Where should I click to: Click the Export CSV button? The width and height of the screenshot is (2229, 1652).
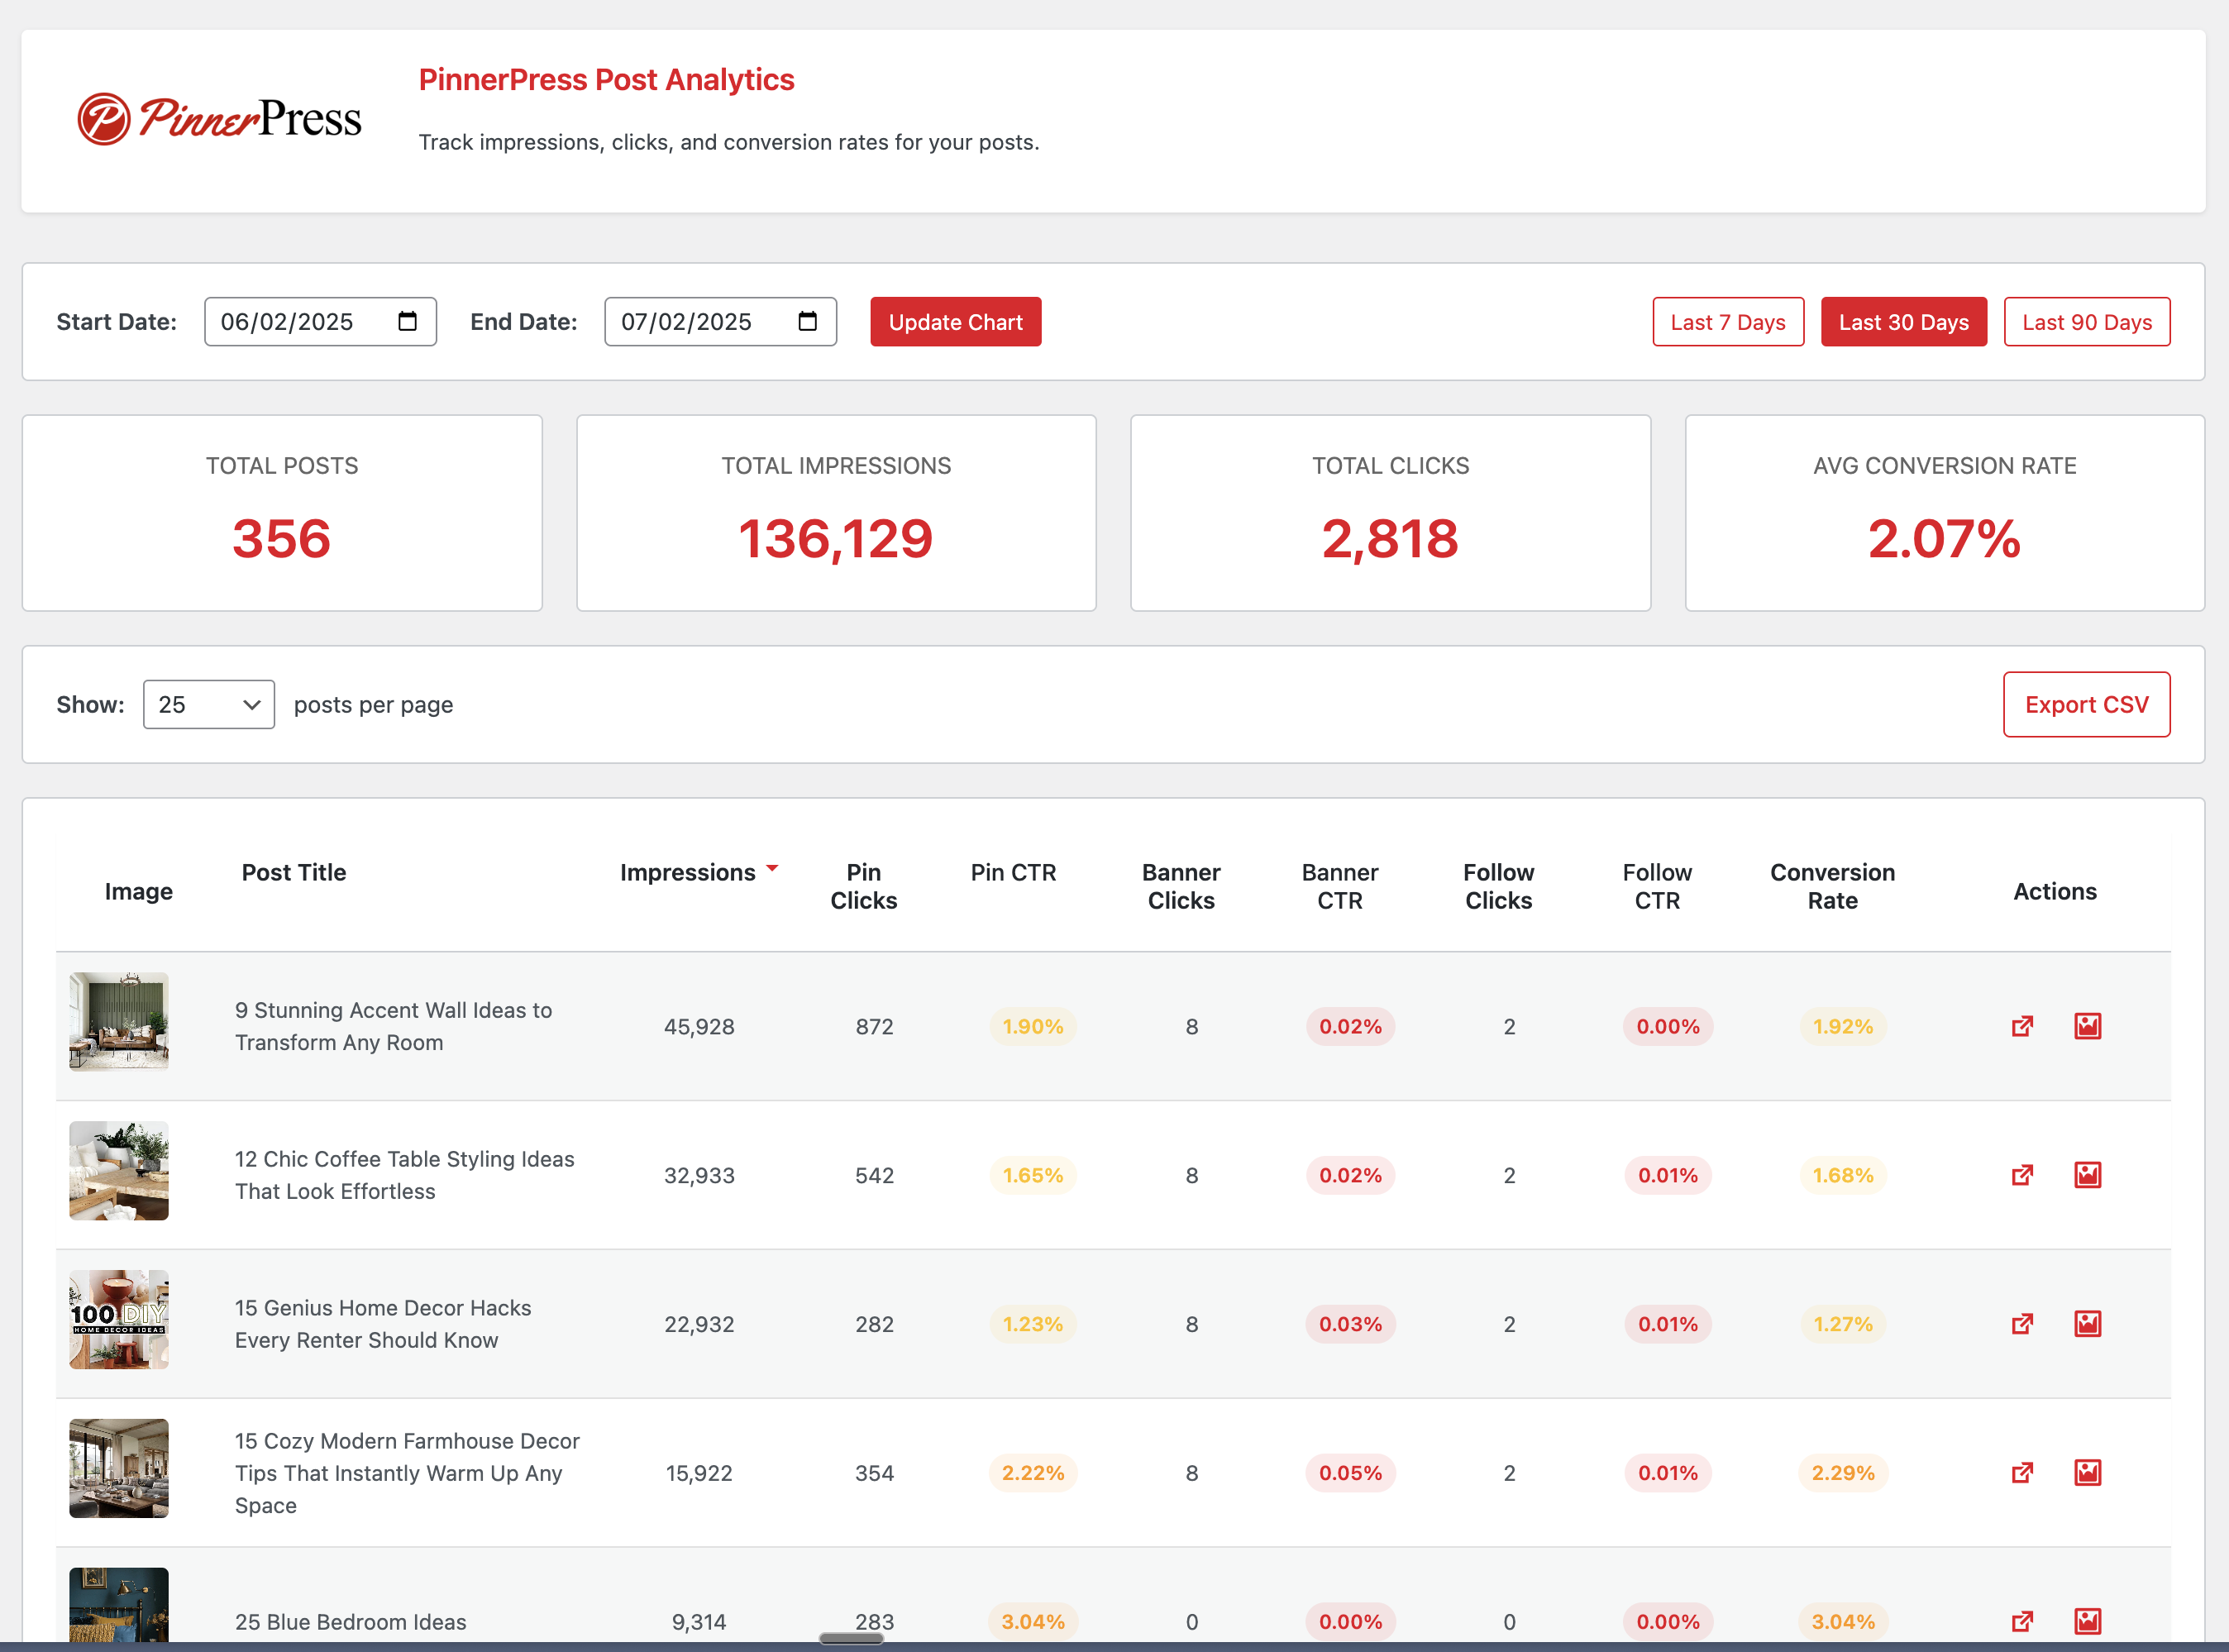coord(2086,705)
